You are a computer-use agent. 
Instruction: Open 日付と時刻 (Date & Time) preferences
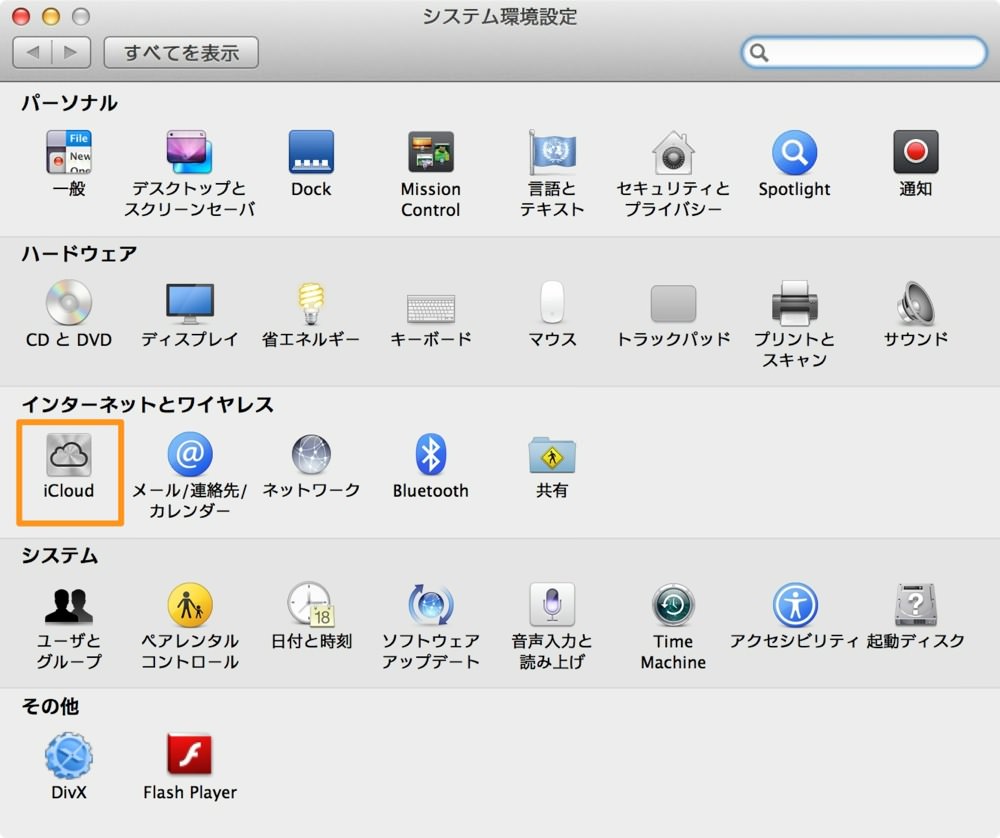pos(311,605)
